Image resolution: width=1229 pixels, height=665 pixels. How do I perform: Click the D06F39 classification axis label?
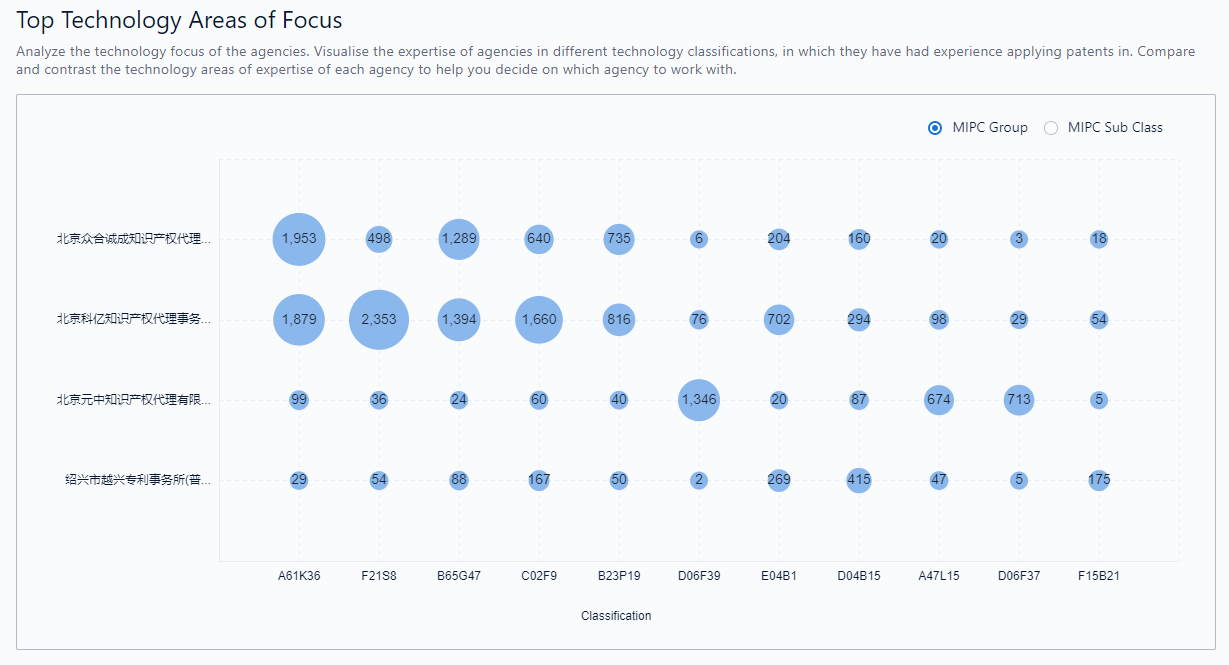[x=699, y=576]
